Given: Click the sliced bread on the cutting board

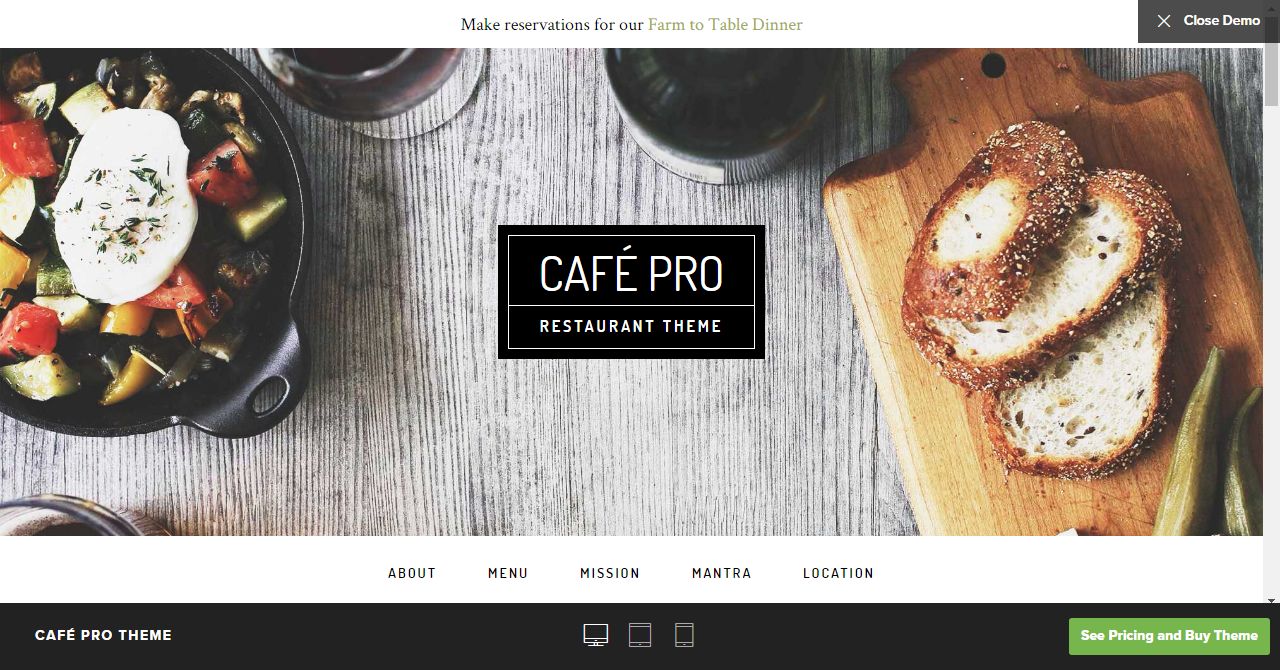Looking at the screenshot, I should tap(1040, 300).
